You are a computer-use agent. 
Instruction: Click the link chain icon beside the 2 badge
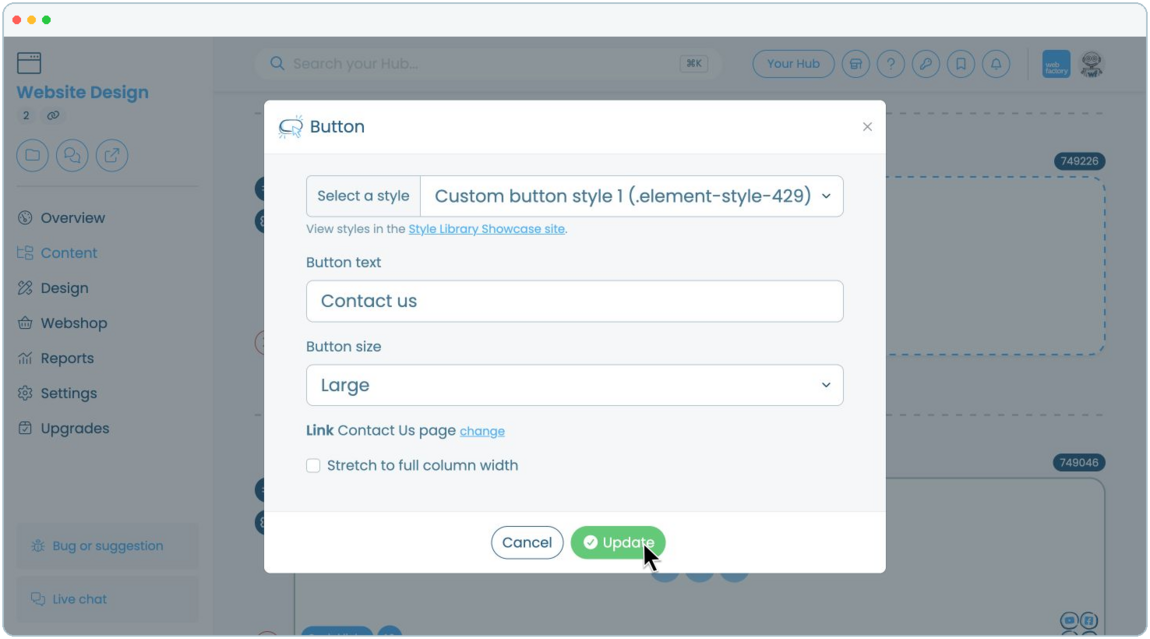[53, 116]
